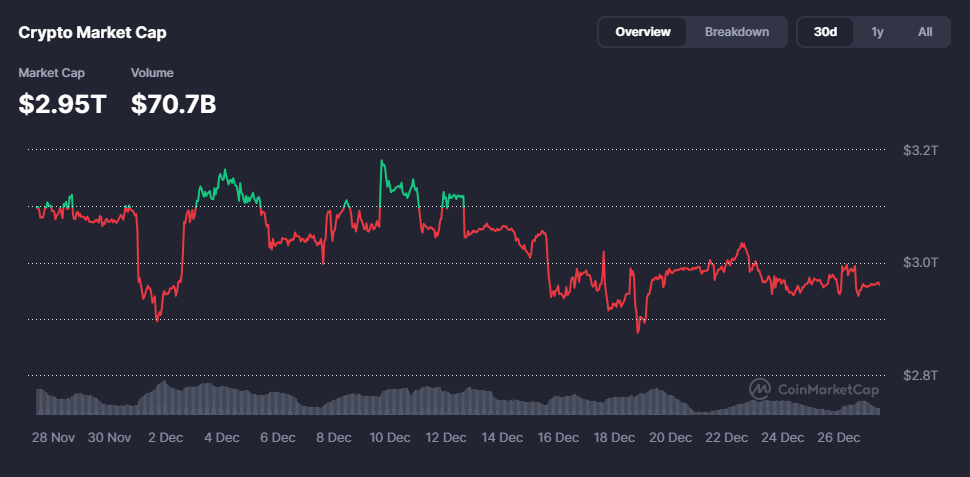Select the 30d time range
The height and width of the screenshot is (477, 970).
tap(825, 32)
